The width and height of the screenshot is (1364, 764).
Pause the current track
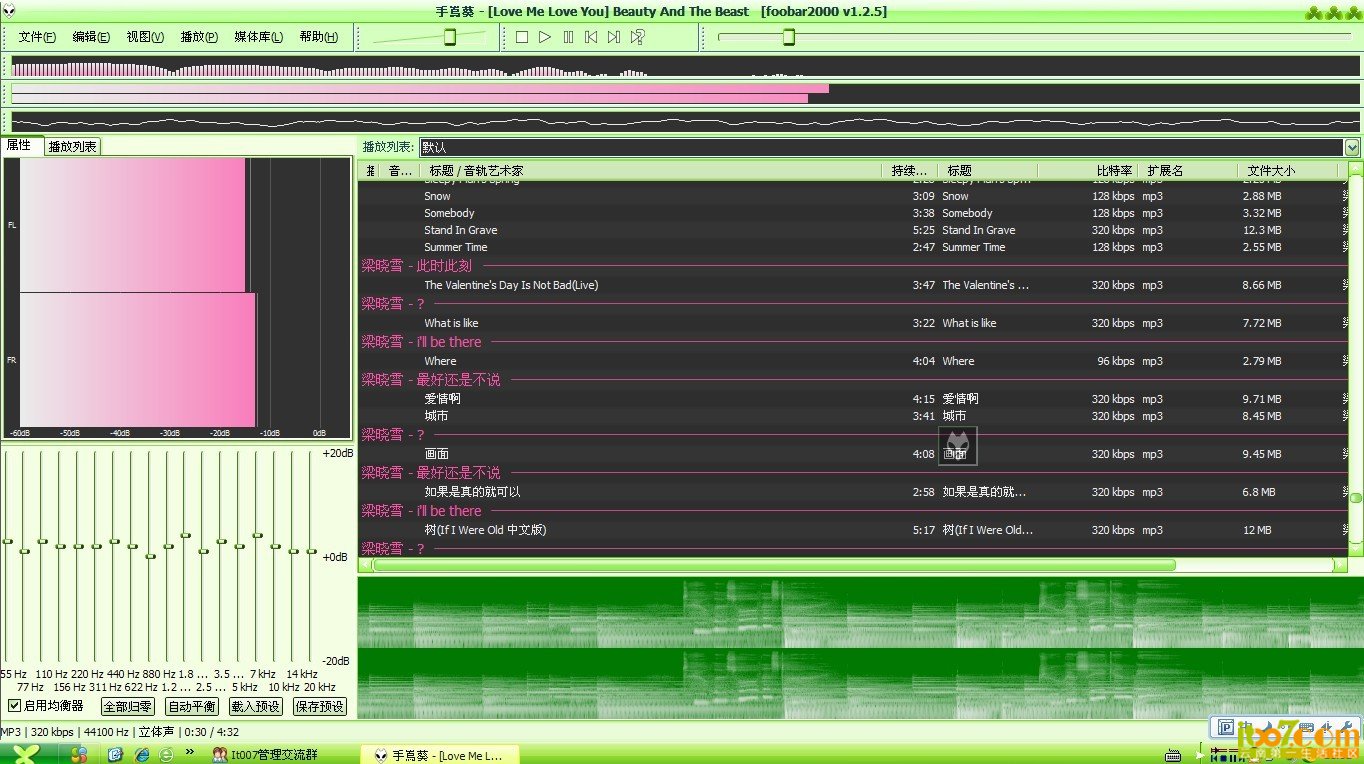point(568,37)
